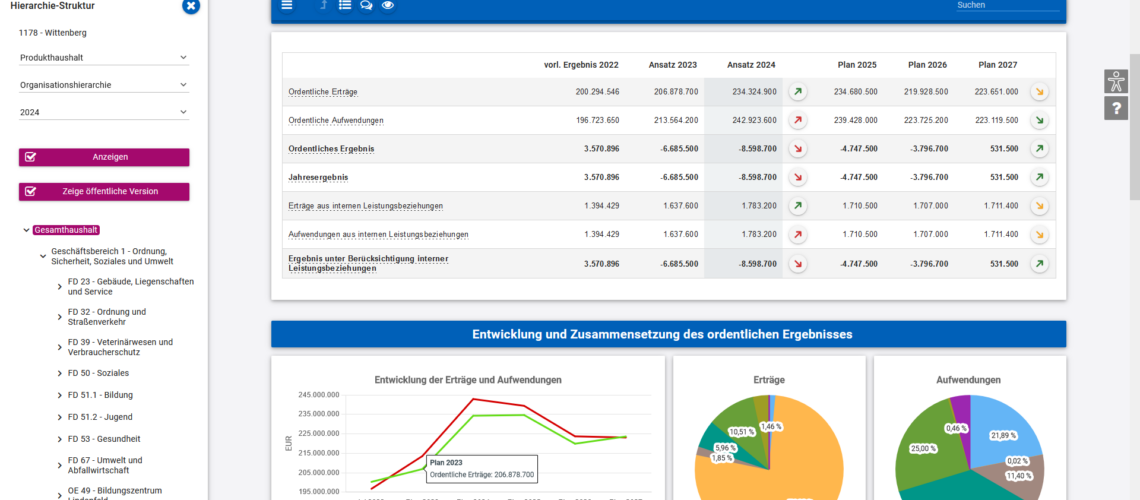
Task: Click red down arrow in Jahresergebnis row
Action: click(798, 177)
